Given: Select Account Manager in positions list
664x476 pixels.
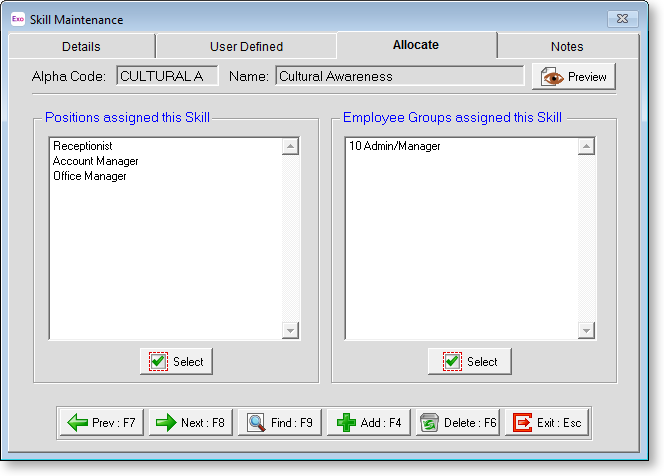Looking at the screenshot, I should 96,161.
